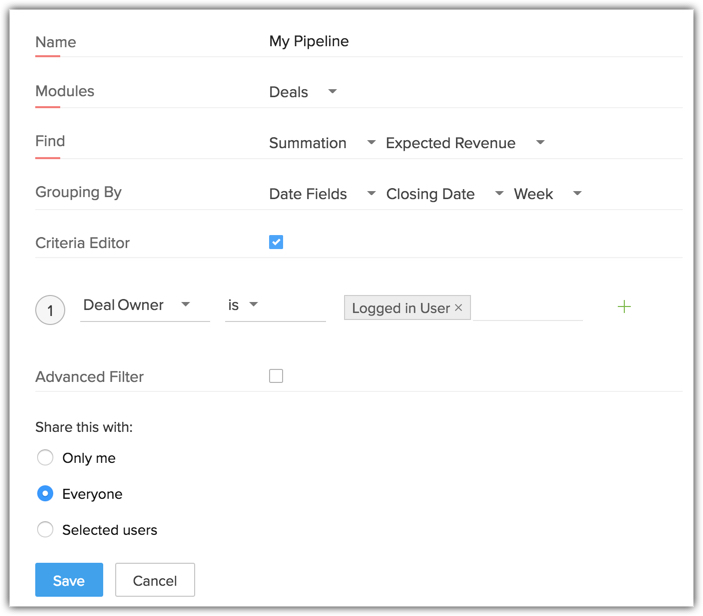Screen dimensions: 703x616
Task: Click the Cancel button
Action: [x=155, y=580]
